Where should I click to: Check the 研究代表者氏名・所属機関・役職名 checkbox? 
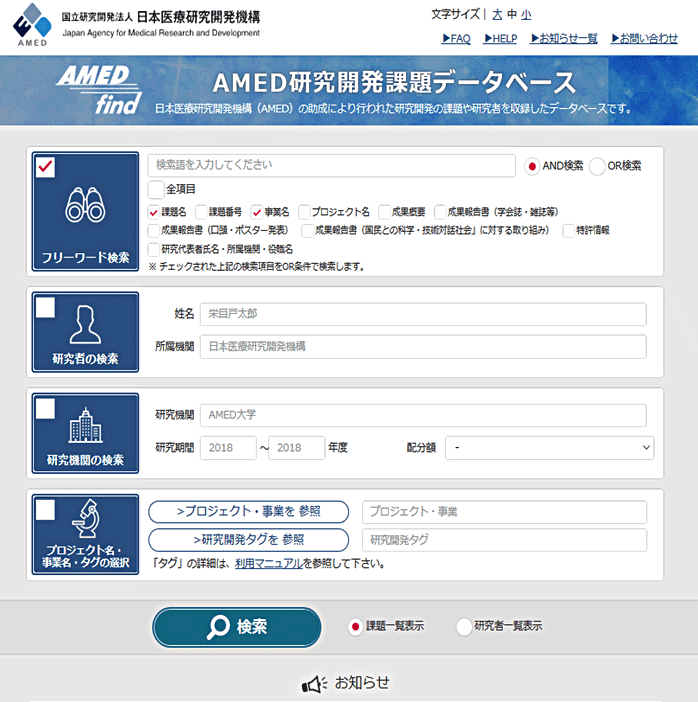click(x=154, y=249)
